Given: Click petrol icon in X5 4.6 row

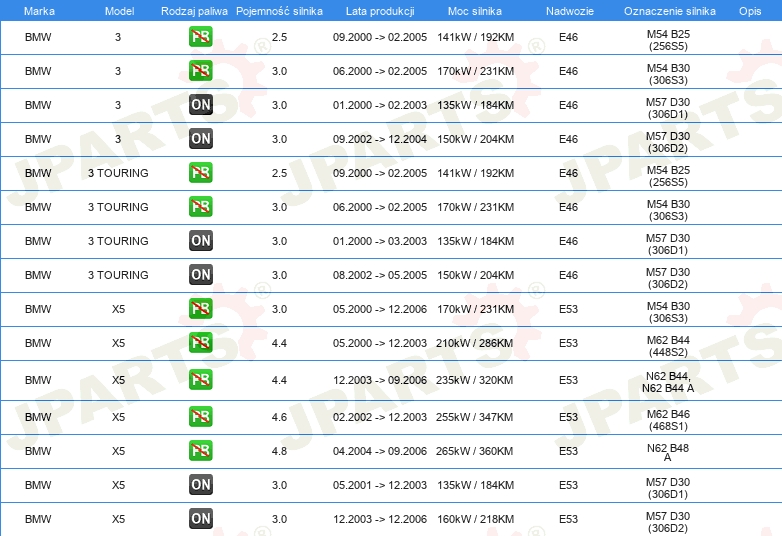Looking at the screenshot, I should click(x=200, y=416).
